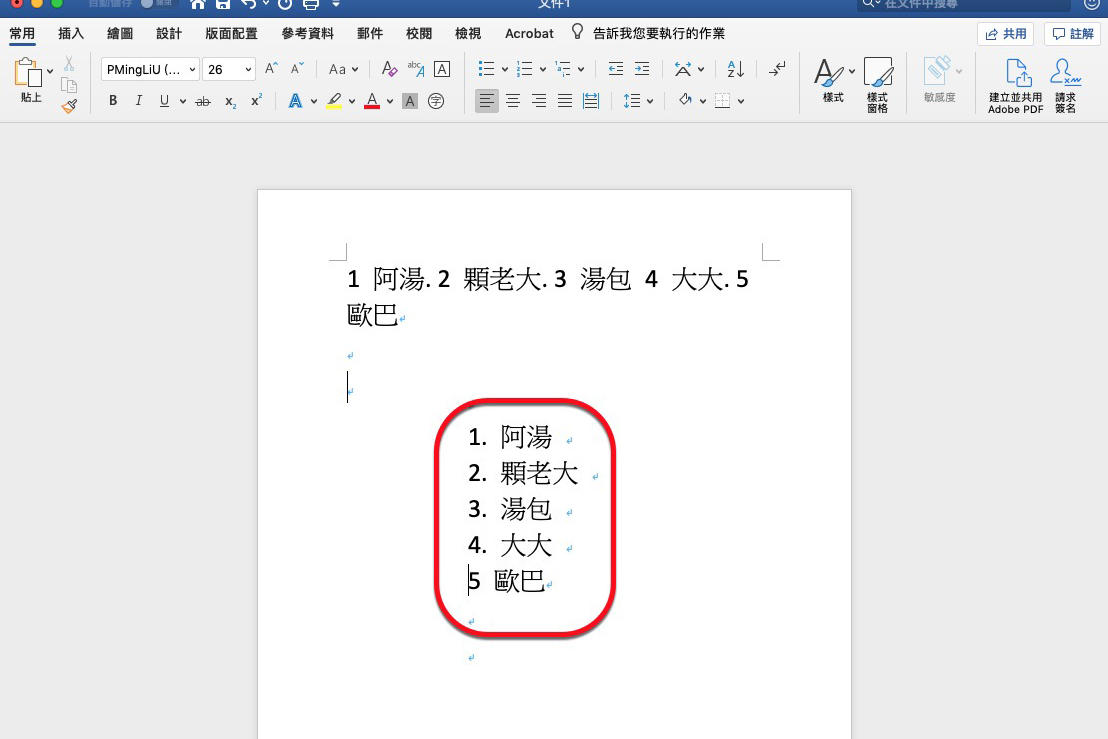Click the 註解 button
Screen dimensions: 1108x739
coord(1072,33)
